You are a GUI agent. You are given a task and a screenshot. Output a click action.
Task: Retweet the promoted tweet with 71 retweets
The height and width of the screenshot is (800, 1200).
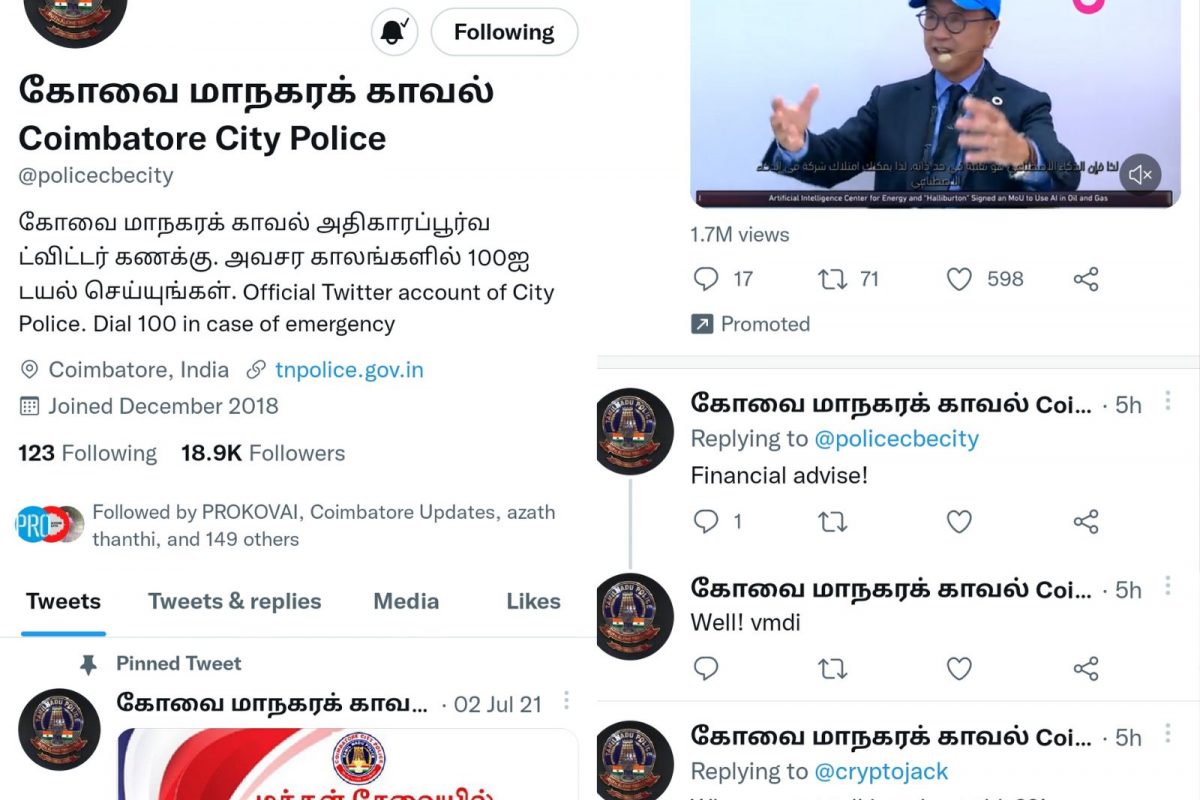point(832,279)
